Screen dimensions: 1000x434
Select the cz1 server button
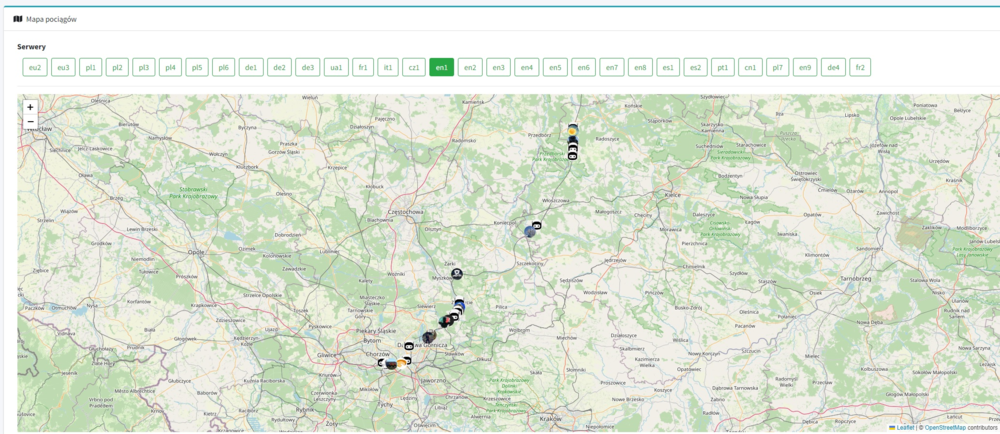(x=413, y=67)
